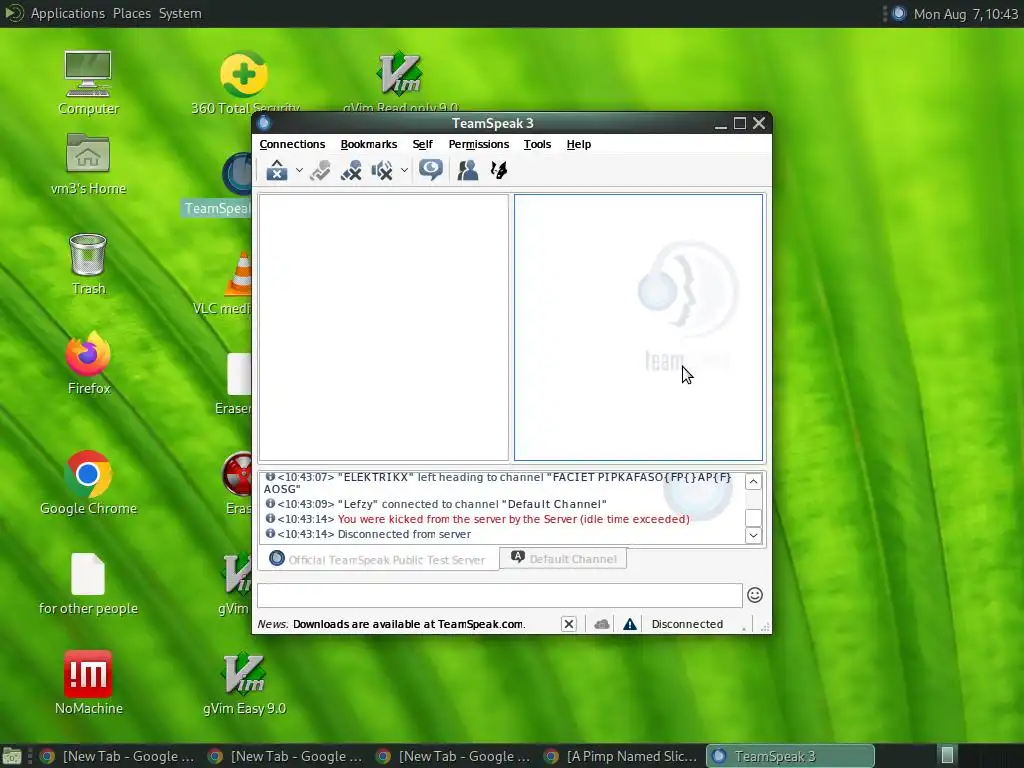Click the 'Disconnected from server' log line

404,534
